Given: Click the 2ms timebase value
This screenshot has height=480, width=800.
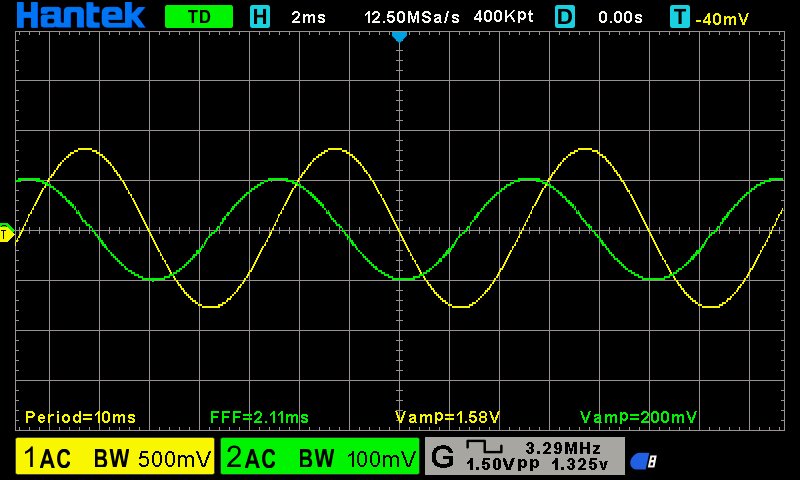Looking at the screenshot, I should [308, 17].
